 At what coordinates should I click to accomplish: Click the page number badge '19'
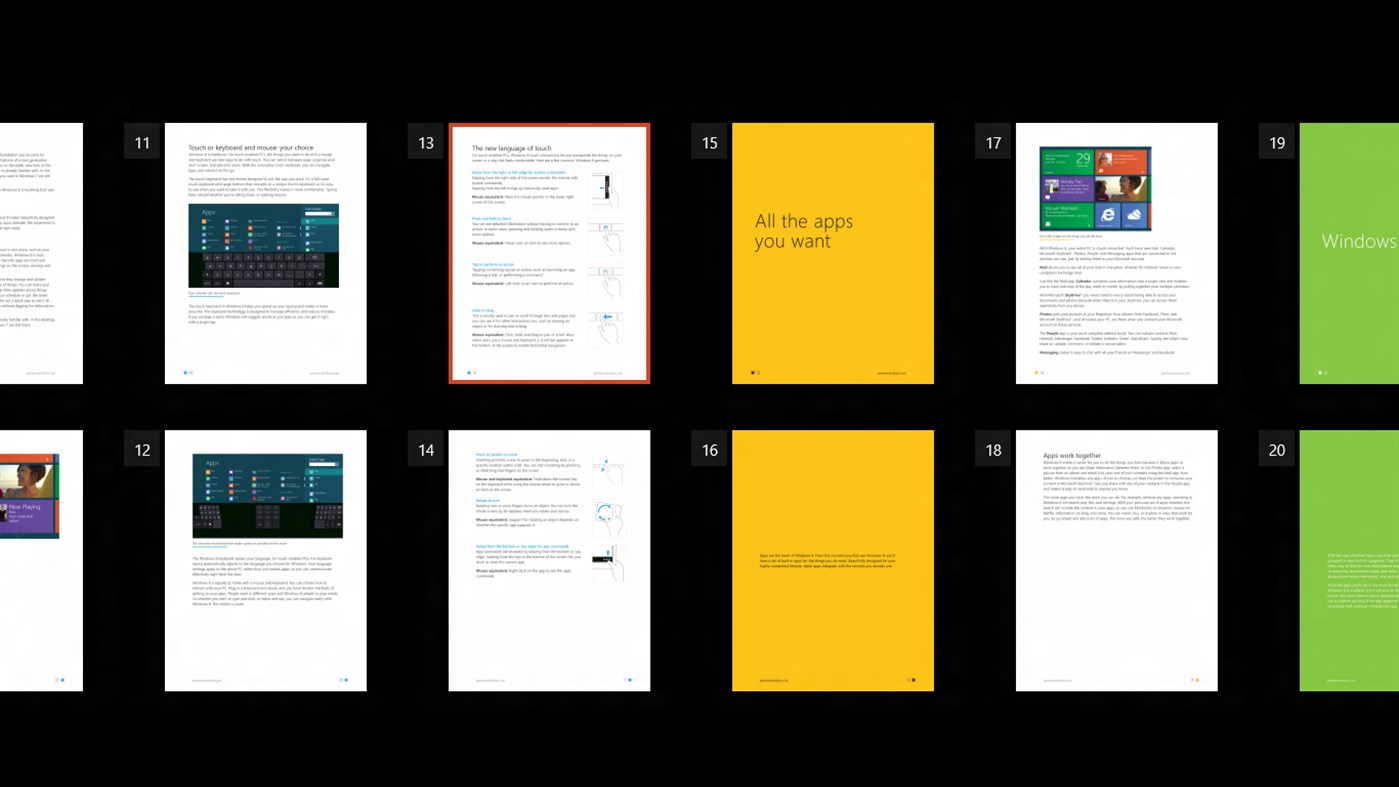click(1275, 142)
